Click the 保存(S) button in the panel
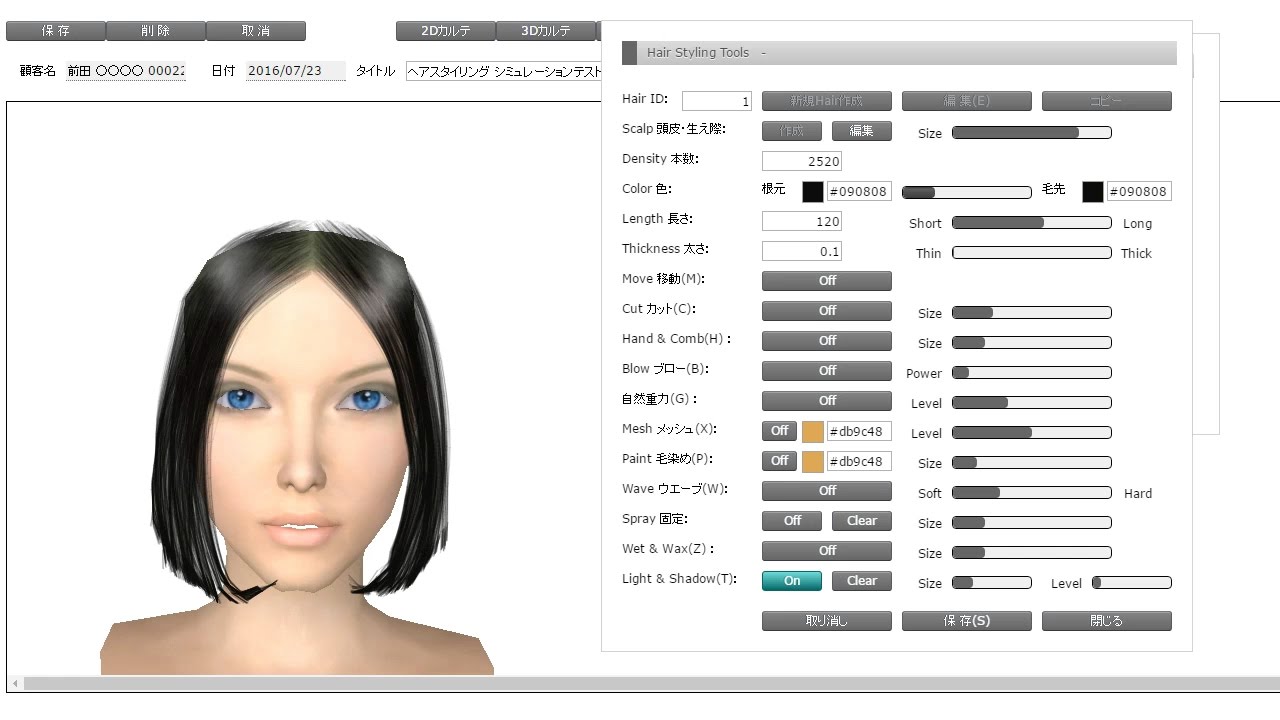 pos(966,621)
